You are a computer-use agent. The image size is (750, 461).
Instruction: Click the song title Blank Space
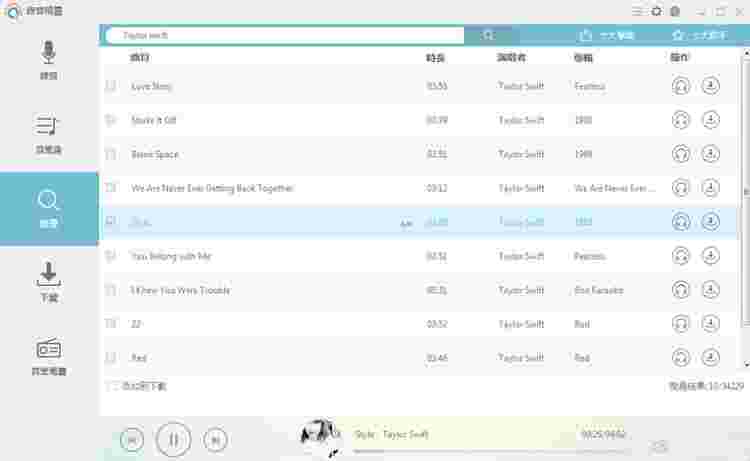point(154,154)
